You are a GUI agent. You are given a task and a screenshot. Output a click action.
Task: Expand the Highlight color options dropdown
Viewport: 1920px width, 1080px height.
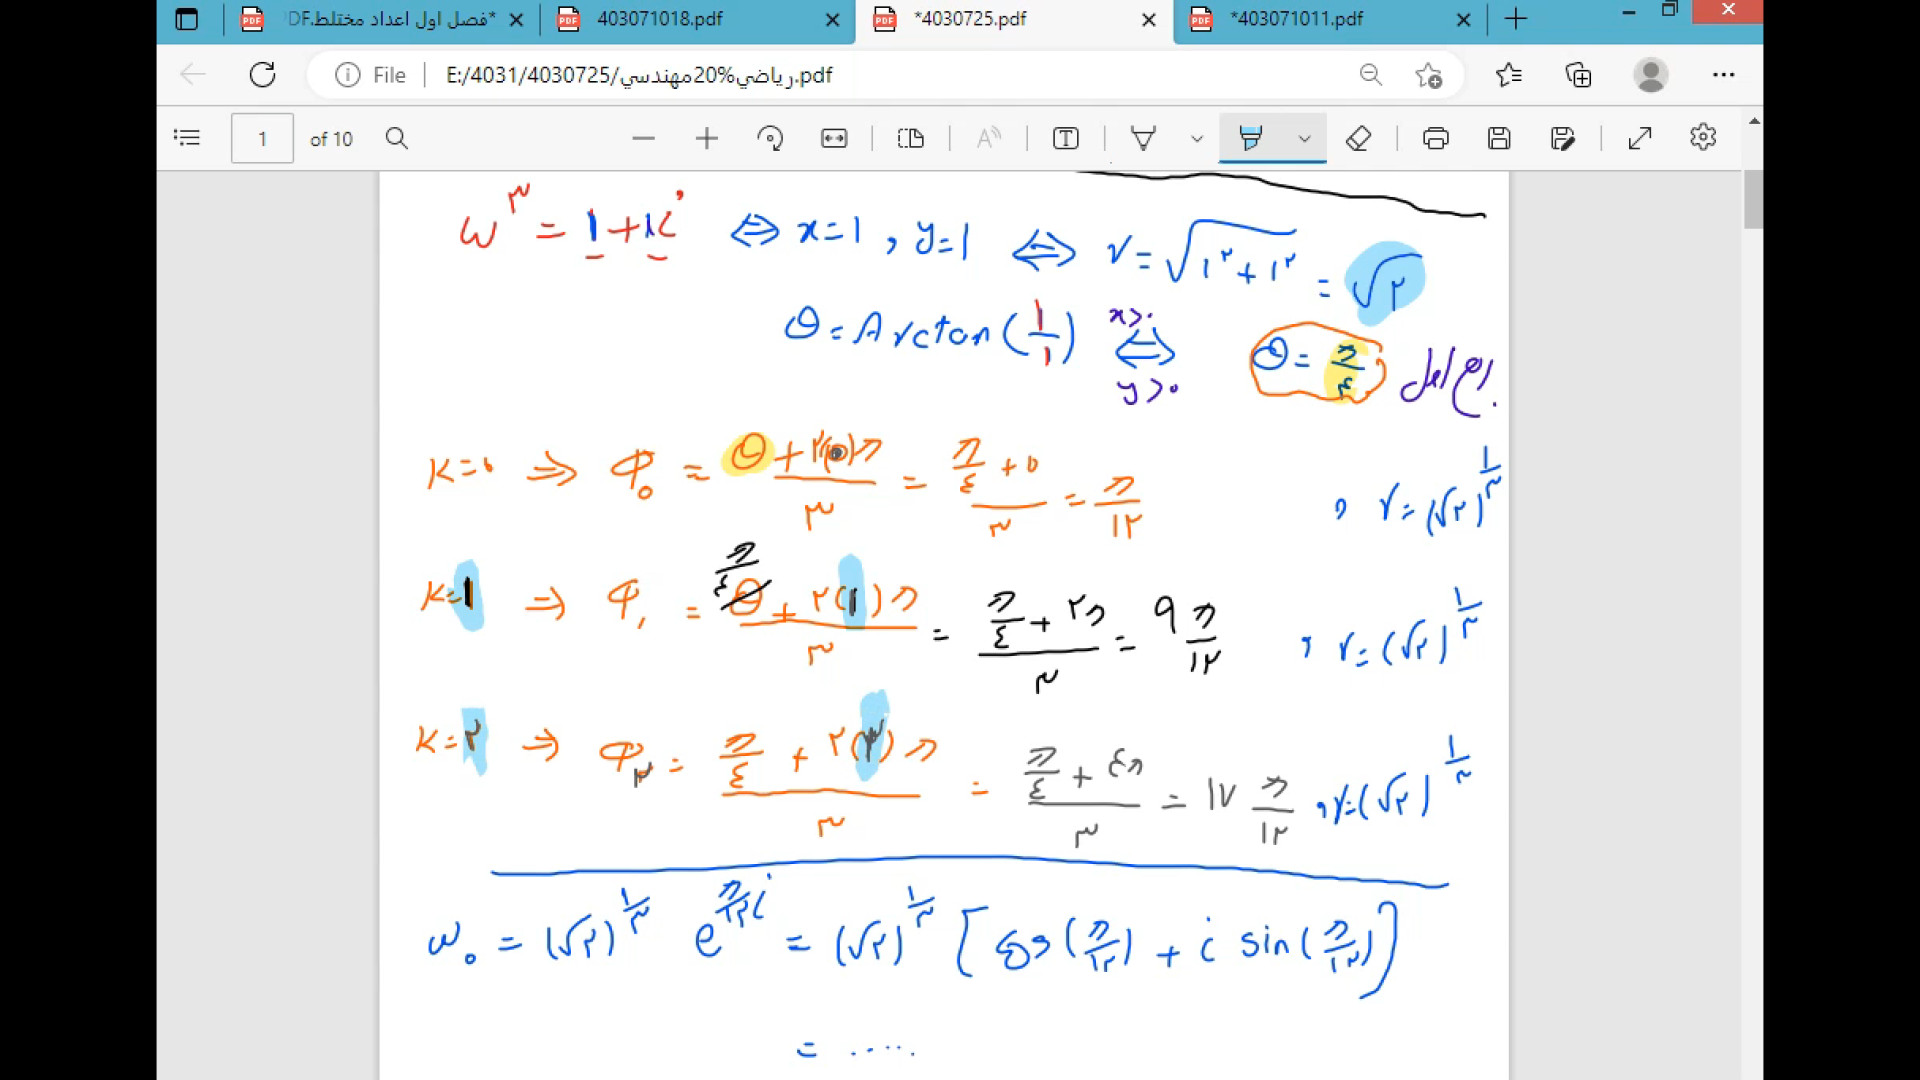tap(1304, 139)
